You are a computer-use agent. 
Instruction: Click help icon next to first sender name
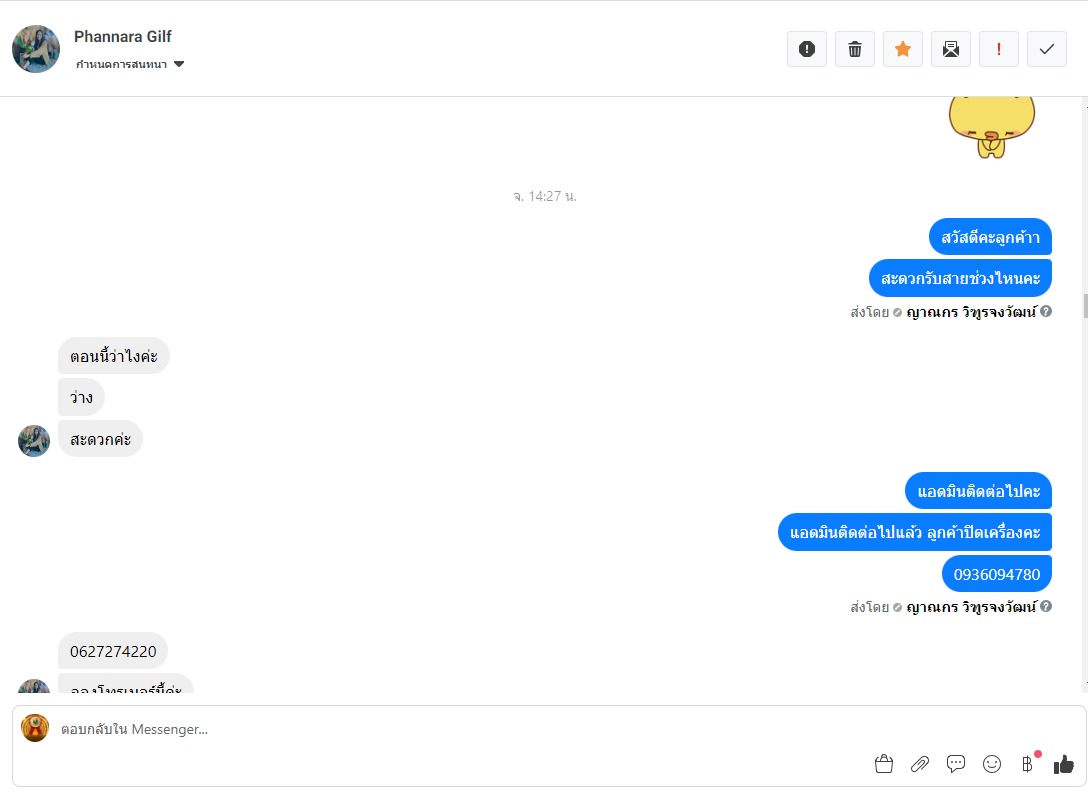pos(1046,312)
